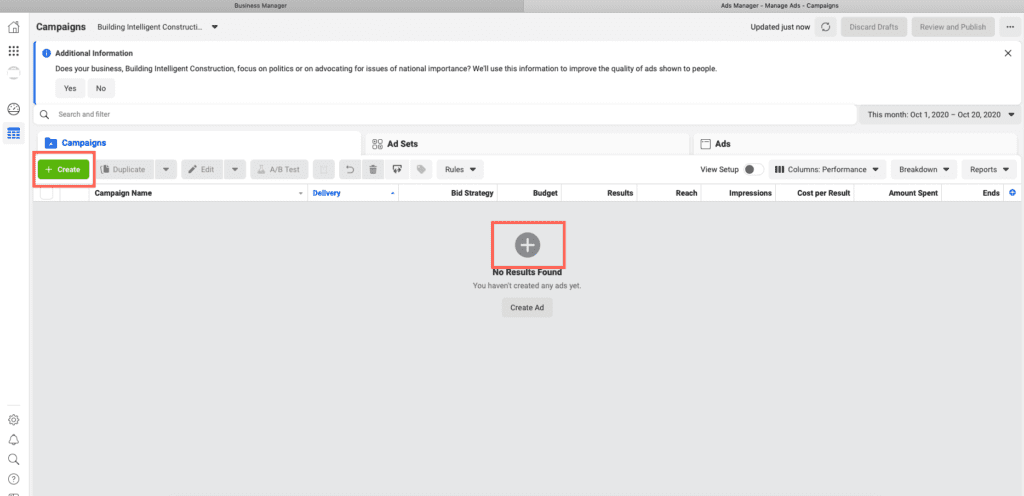This screenshot has width=1024, height=496.
Task: Click the refresh icon near Updated just now
Action: pyautogui.click(x=825, y=27)
